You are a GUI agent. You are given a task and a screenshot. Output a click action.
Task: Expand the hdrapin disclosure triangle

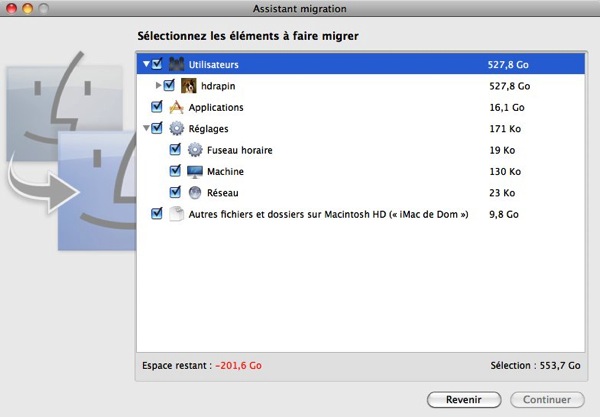click(157, 86)
